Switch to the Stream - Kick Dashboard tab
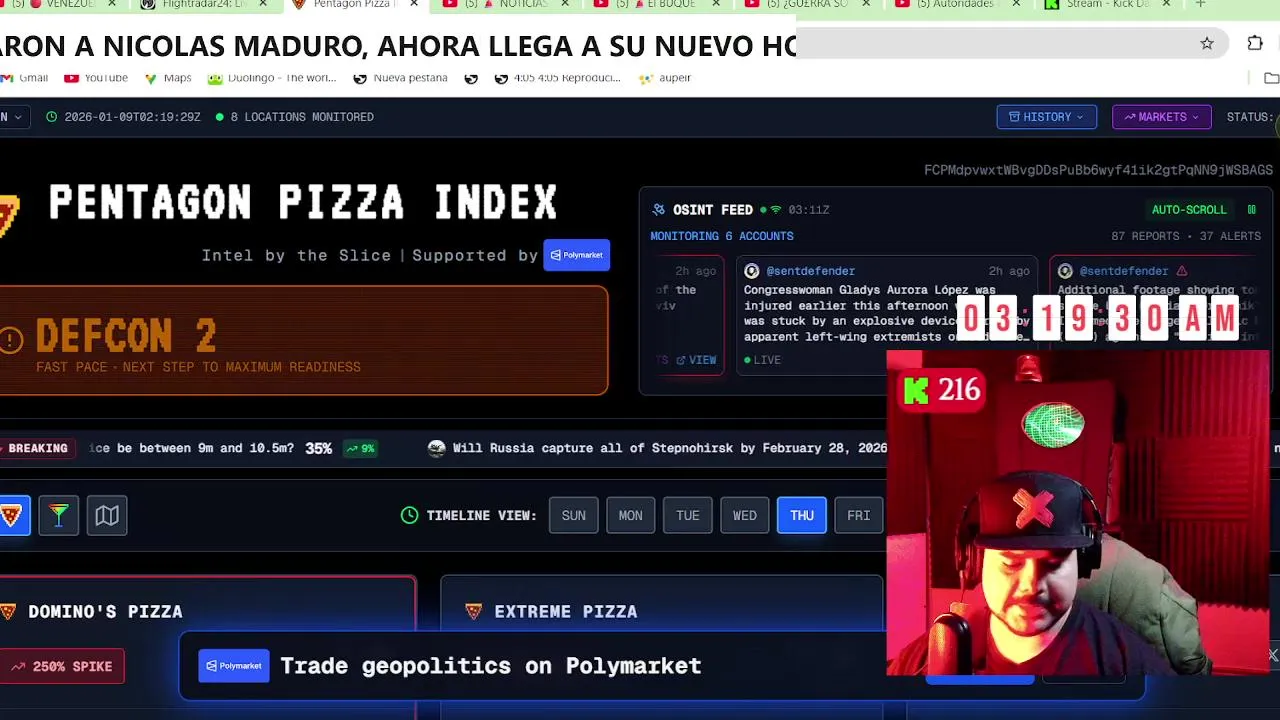1280x720 pixels. pos(1105,4)
